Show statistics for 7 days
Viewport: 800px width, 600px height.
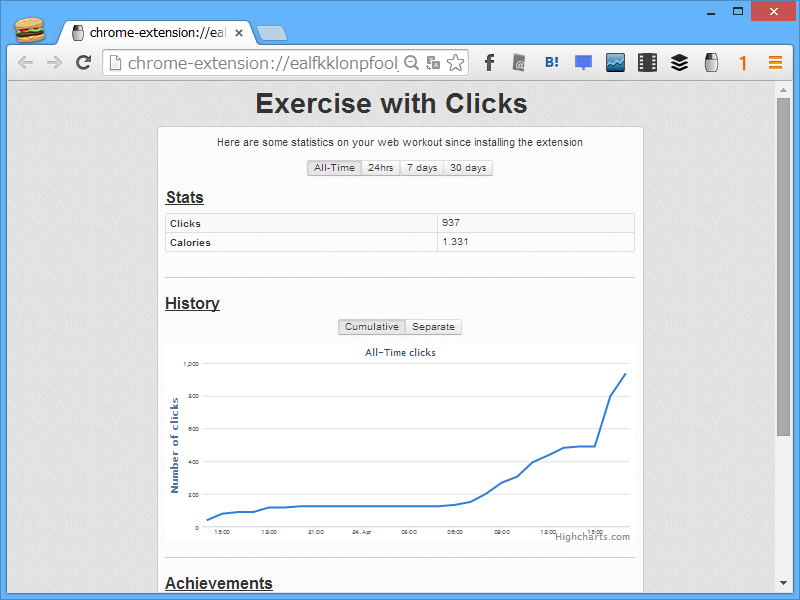422,168
